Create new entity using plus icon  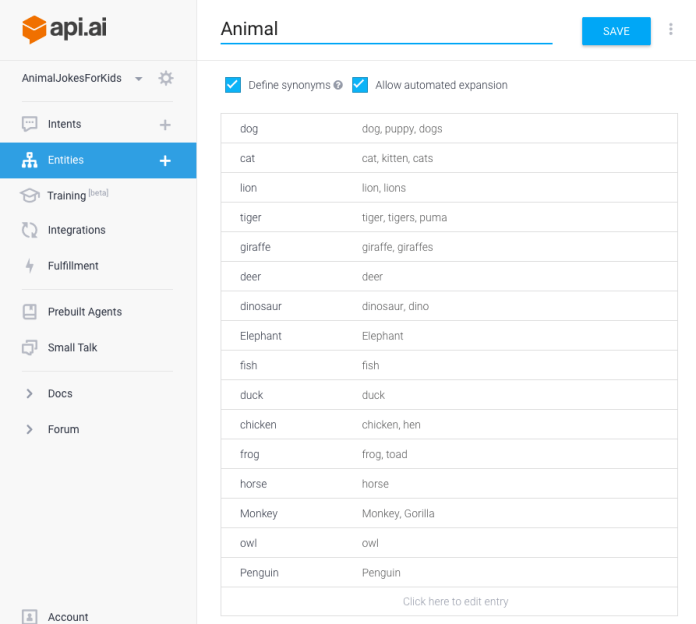click(165, 160)
